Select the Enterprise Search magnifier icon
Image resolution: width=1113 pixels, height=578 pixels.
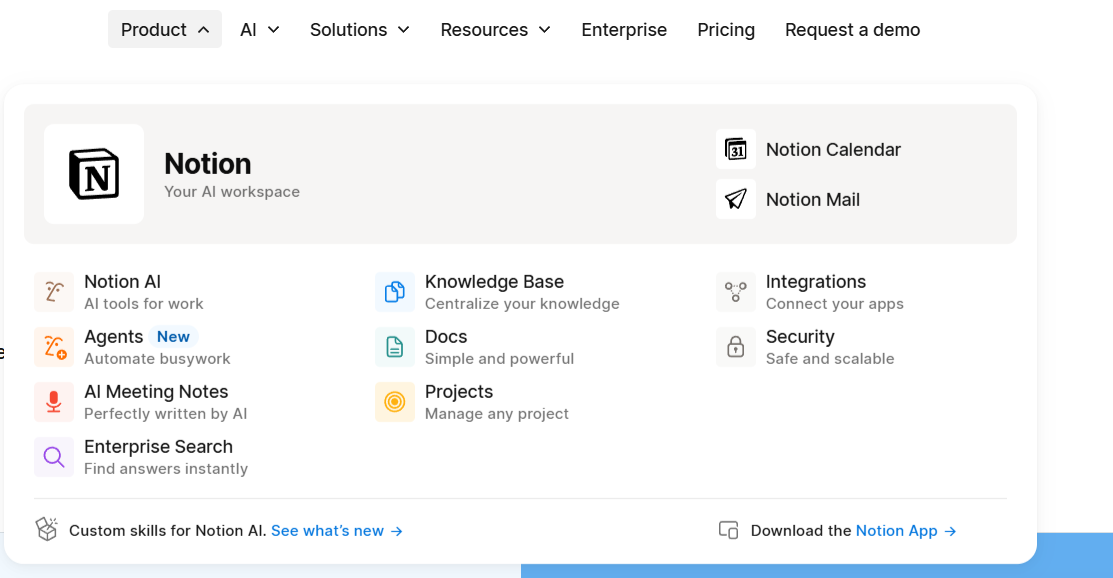(x=54, y=456)
